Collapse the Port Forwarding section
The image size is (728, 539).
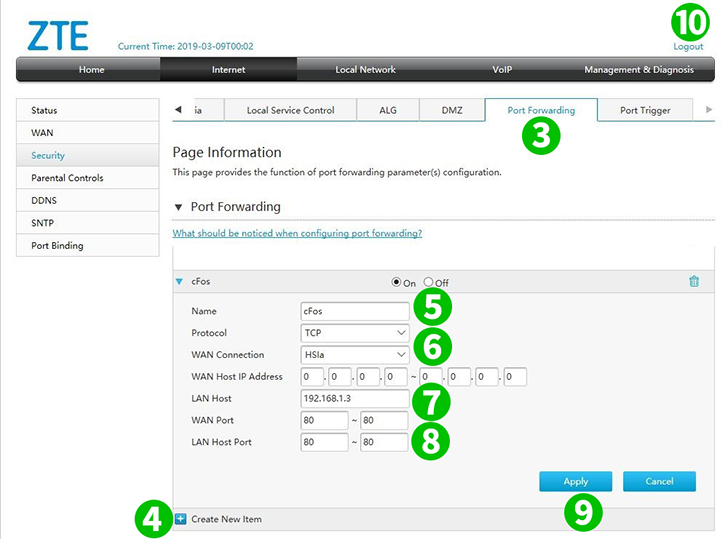pyautogui.click(x=178, y=207)
